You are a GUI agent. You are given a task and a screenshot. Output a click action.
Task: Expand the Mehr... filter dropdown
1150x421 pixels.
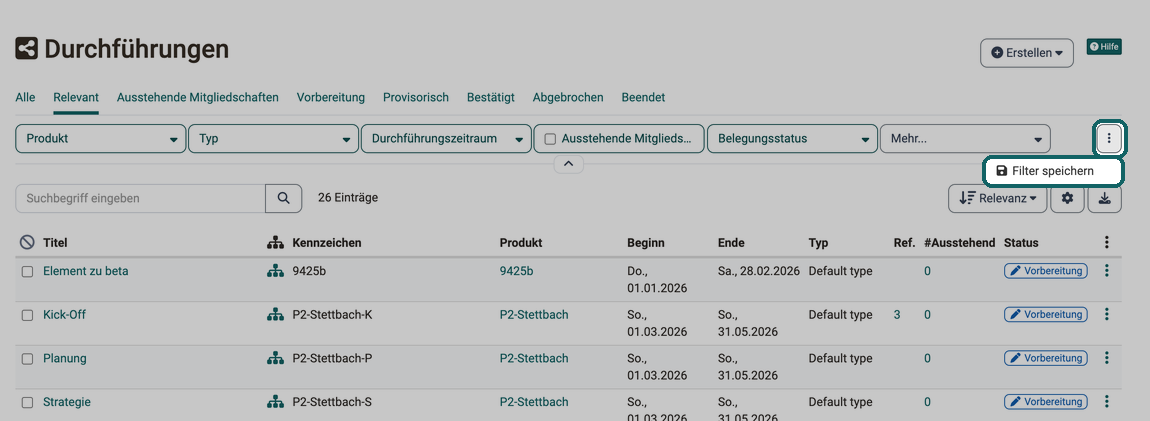coord(965,139)
